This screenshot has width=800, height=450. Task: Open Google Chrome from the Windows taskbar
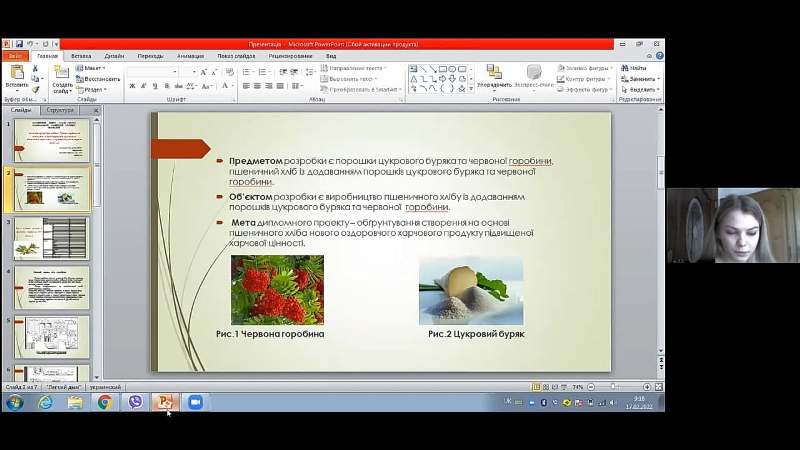105,402
